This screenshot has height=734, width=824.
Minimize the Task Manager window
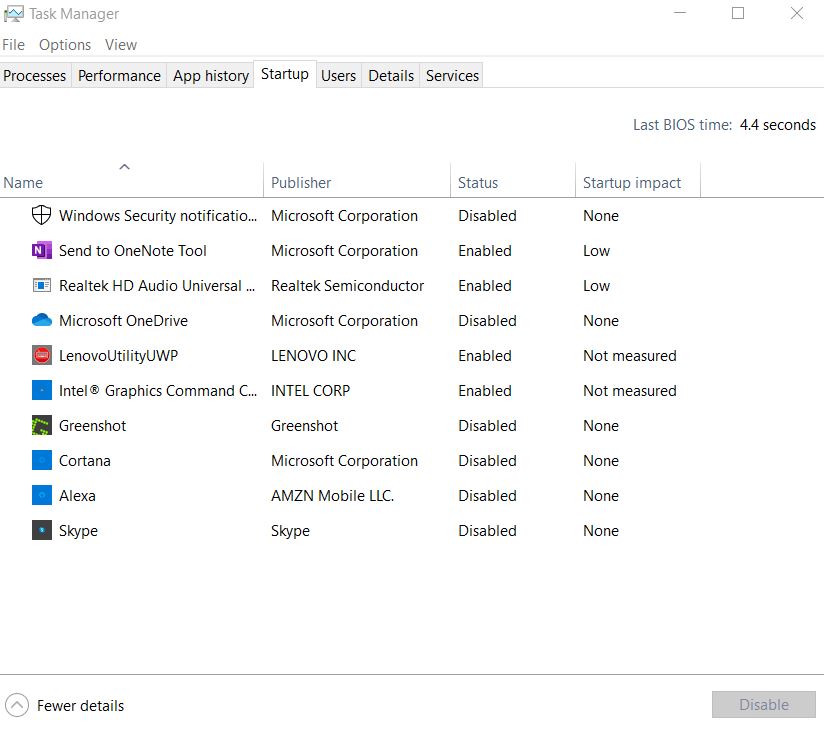(x=680, y=13)
